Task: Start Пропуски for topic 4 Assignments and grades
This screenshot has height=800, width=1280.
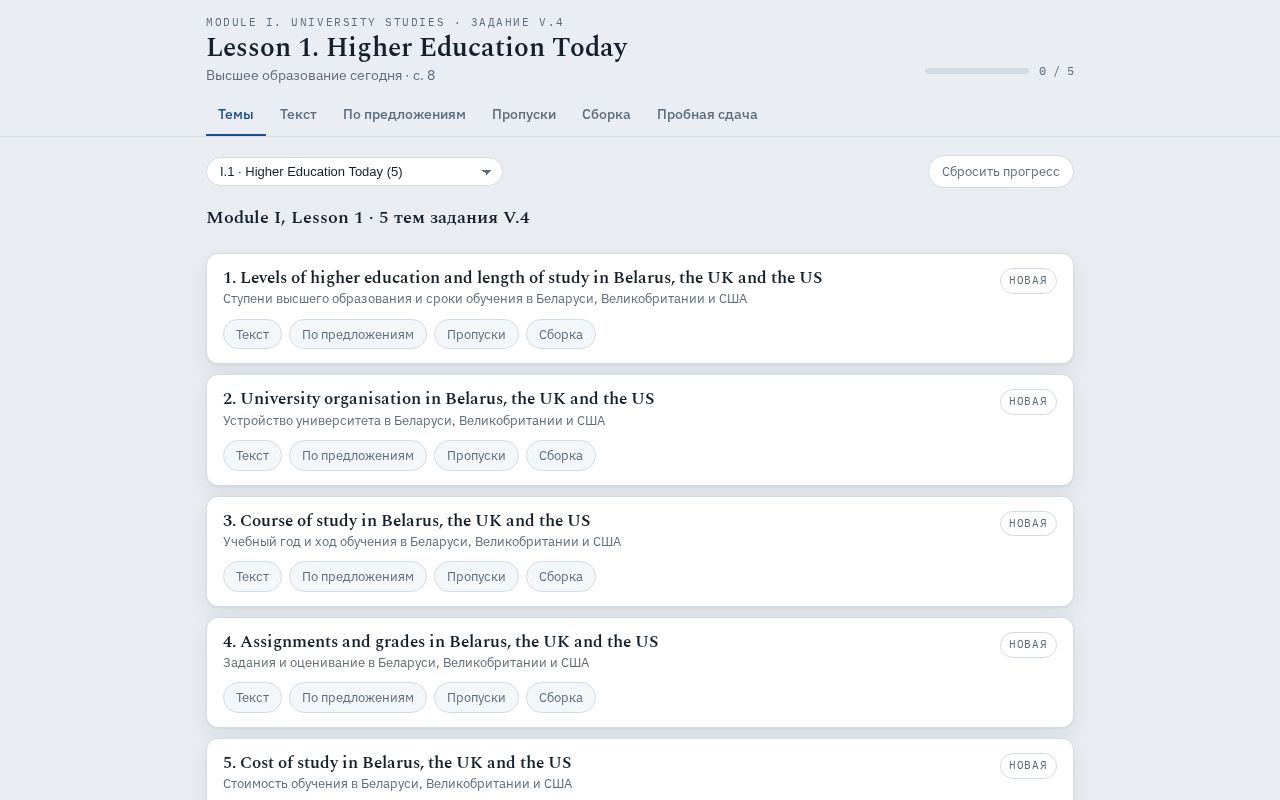Action: tap(476, 697)
